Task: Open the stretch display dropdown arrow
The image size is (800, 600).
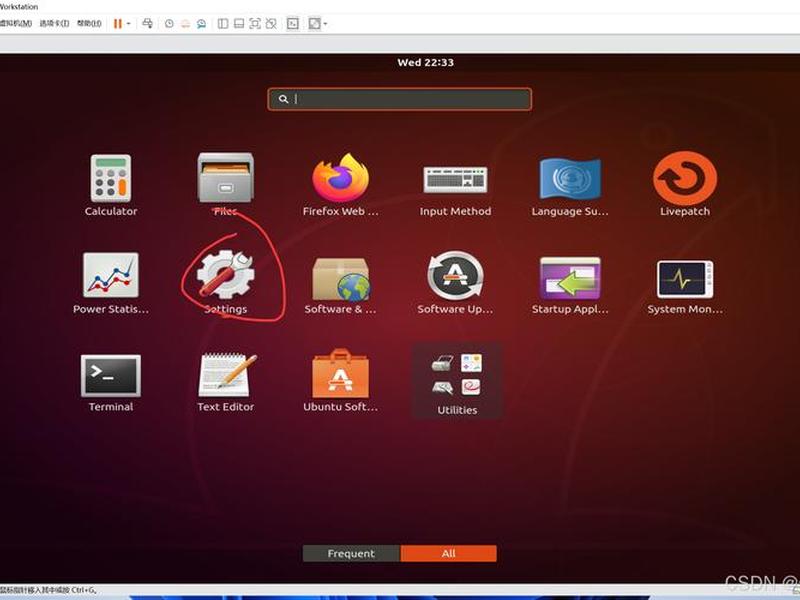Action: (x=325, y=23)
